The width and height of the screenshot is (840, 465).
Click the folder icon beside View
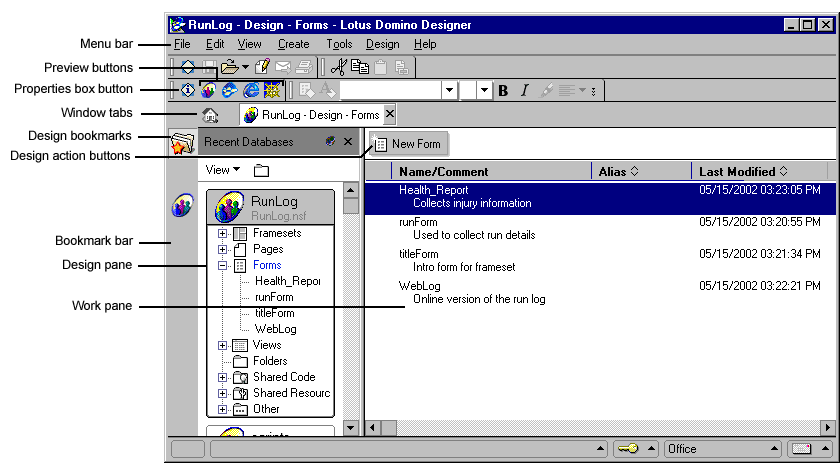pyautogui.click(x=261, y=171)
